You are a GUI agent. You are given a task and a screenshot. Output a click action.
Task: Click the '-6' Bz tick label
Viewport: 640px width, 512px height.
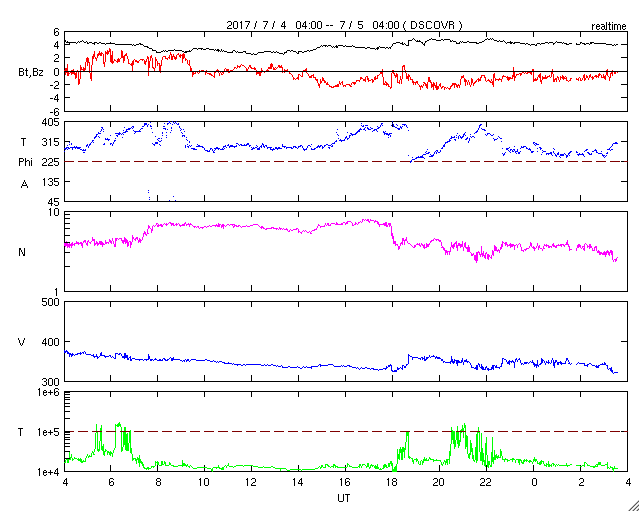click(x=55, y=111)
